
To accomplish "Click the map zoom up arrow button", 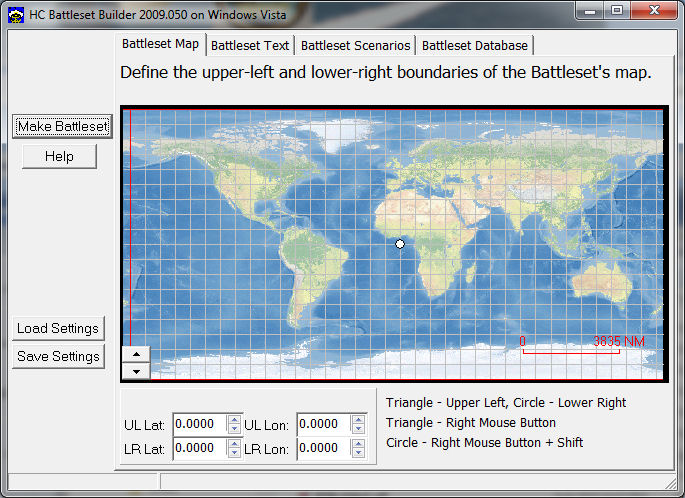I will click(136, 354).
